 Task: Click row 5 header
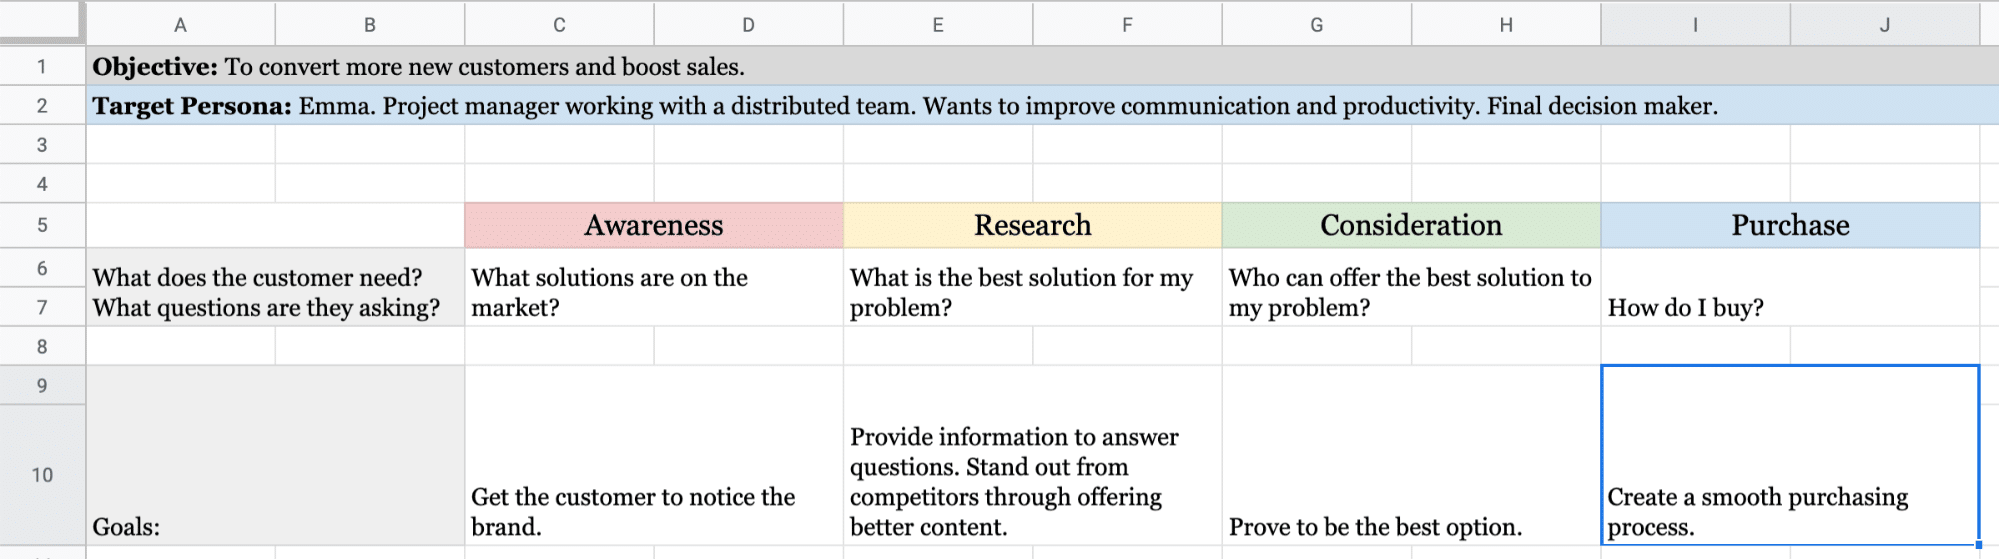42,225
